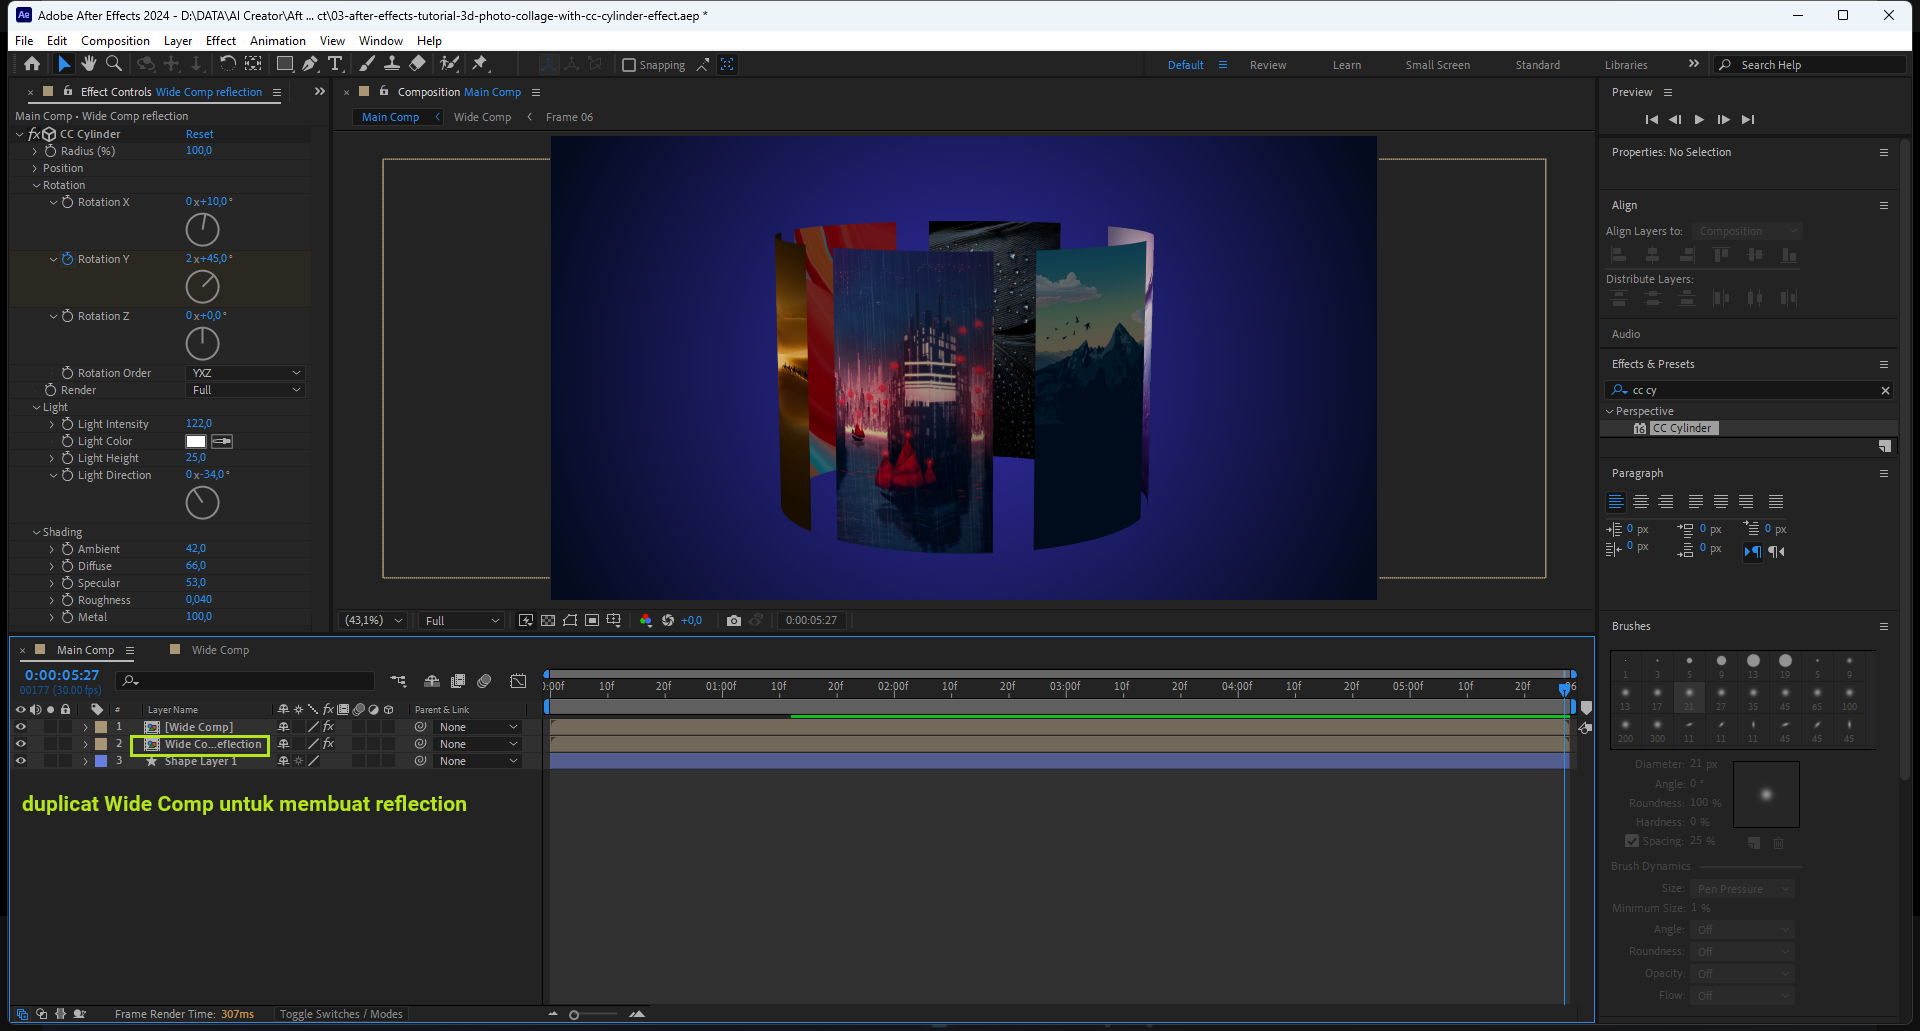The width and height of the screenshot is (1920, 1031).
Task: Click the Light Color white swatch
Action: [x=196, y=442]
